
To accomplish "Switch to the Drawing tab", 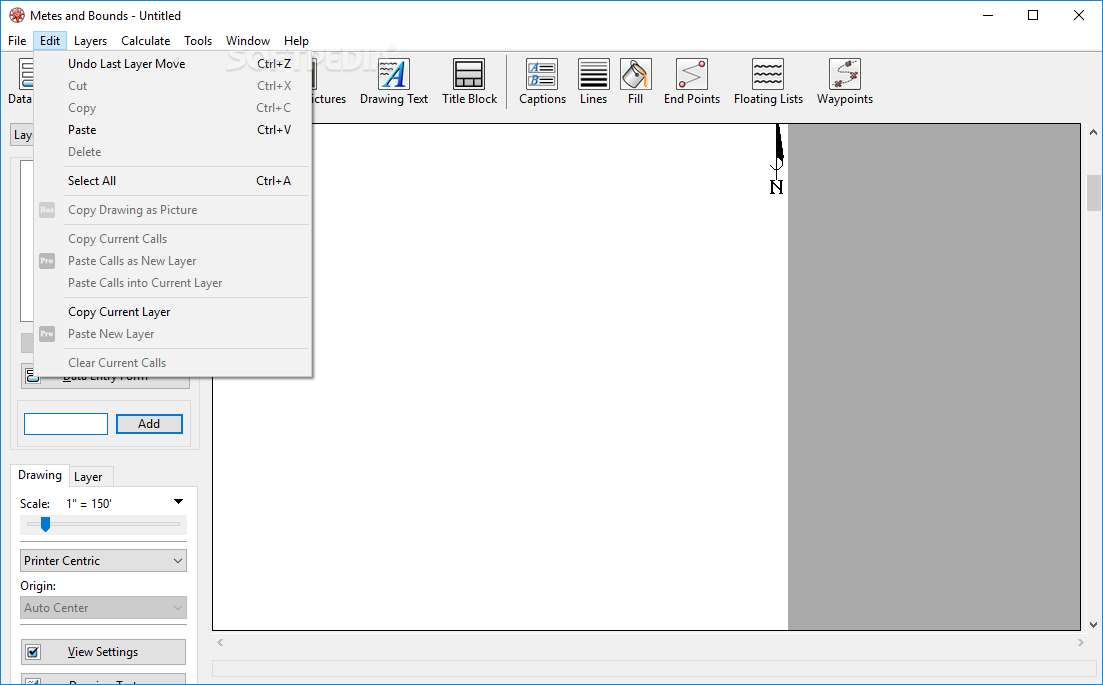I will click(40, 475).
